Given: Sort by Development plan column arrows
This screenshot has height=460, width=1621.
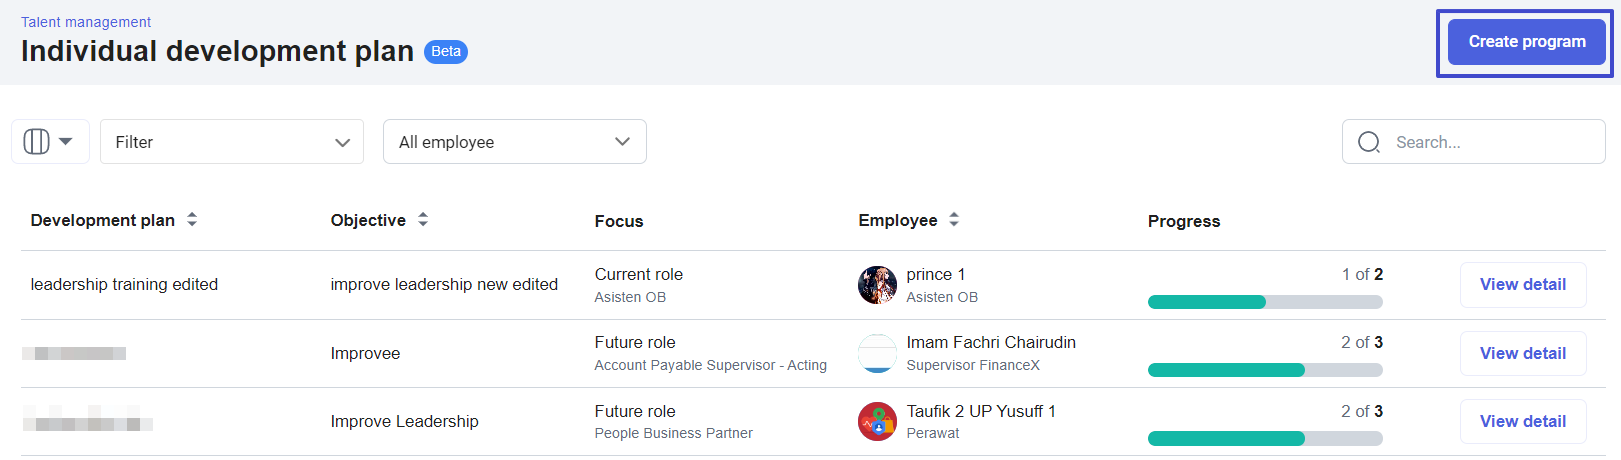Looking at the screenshot, I should 192,220.
